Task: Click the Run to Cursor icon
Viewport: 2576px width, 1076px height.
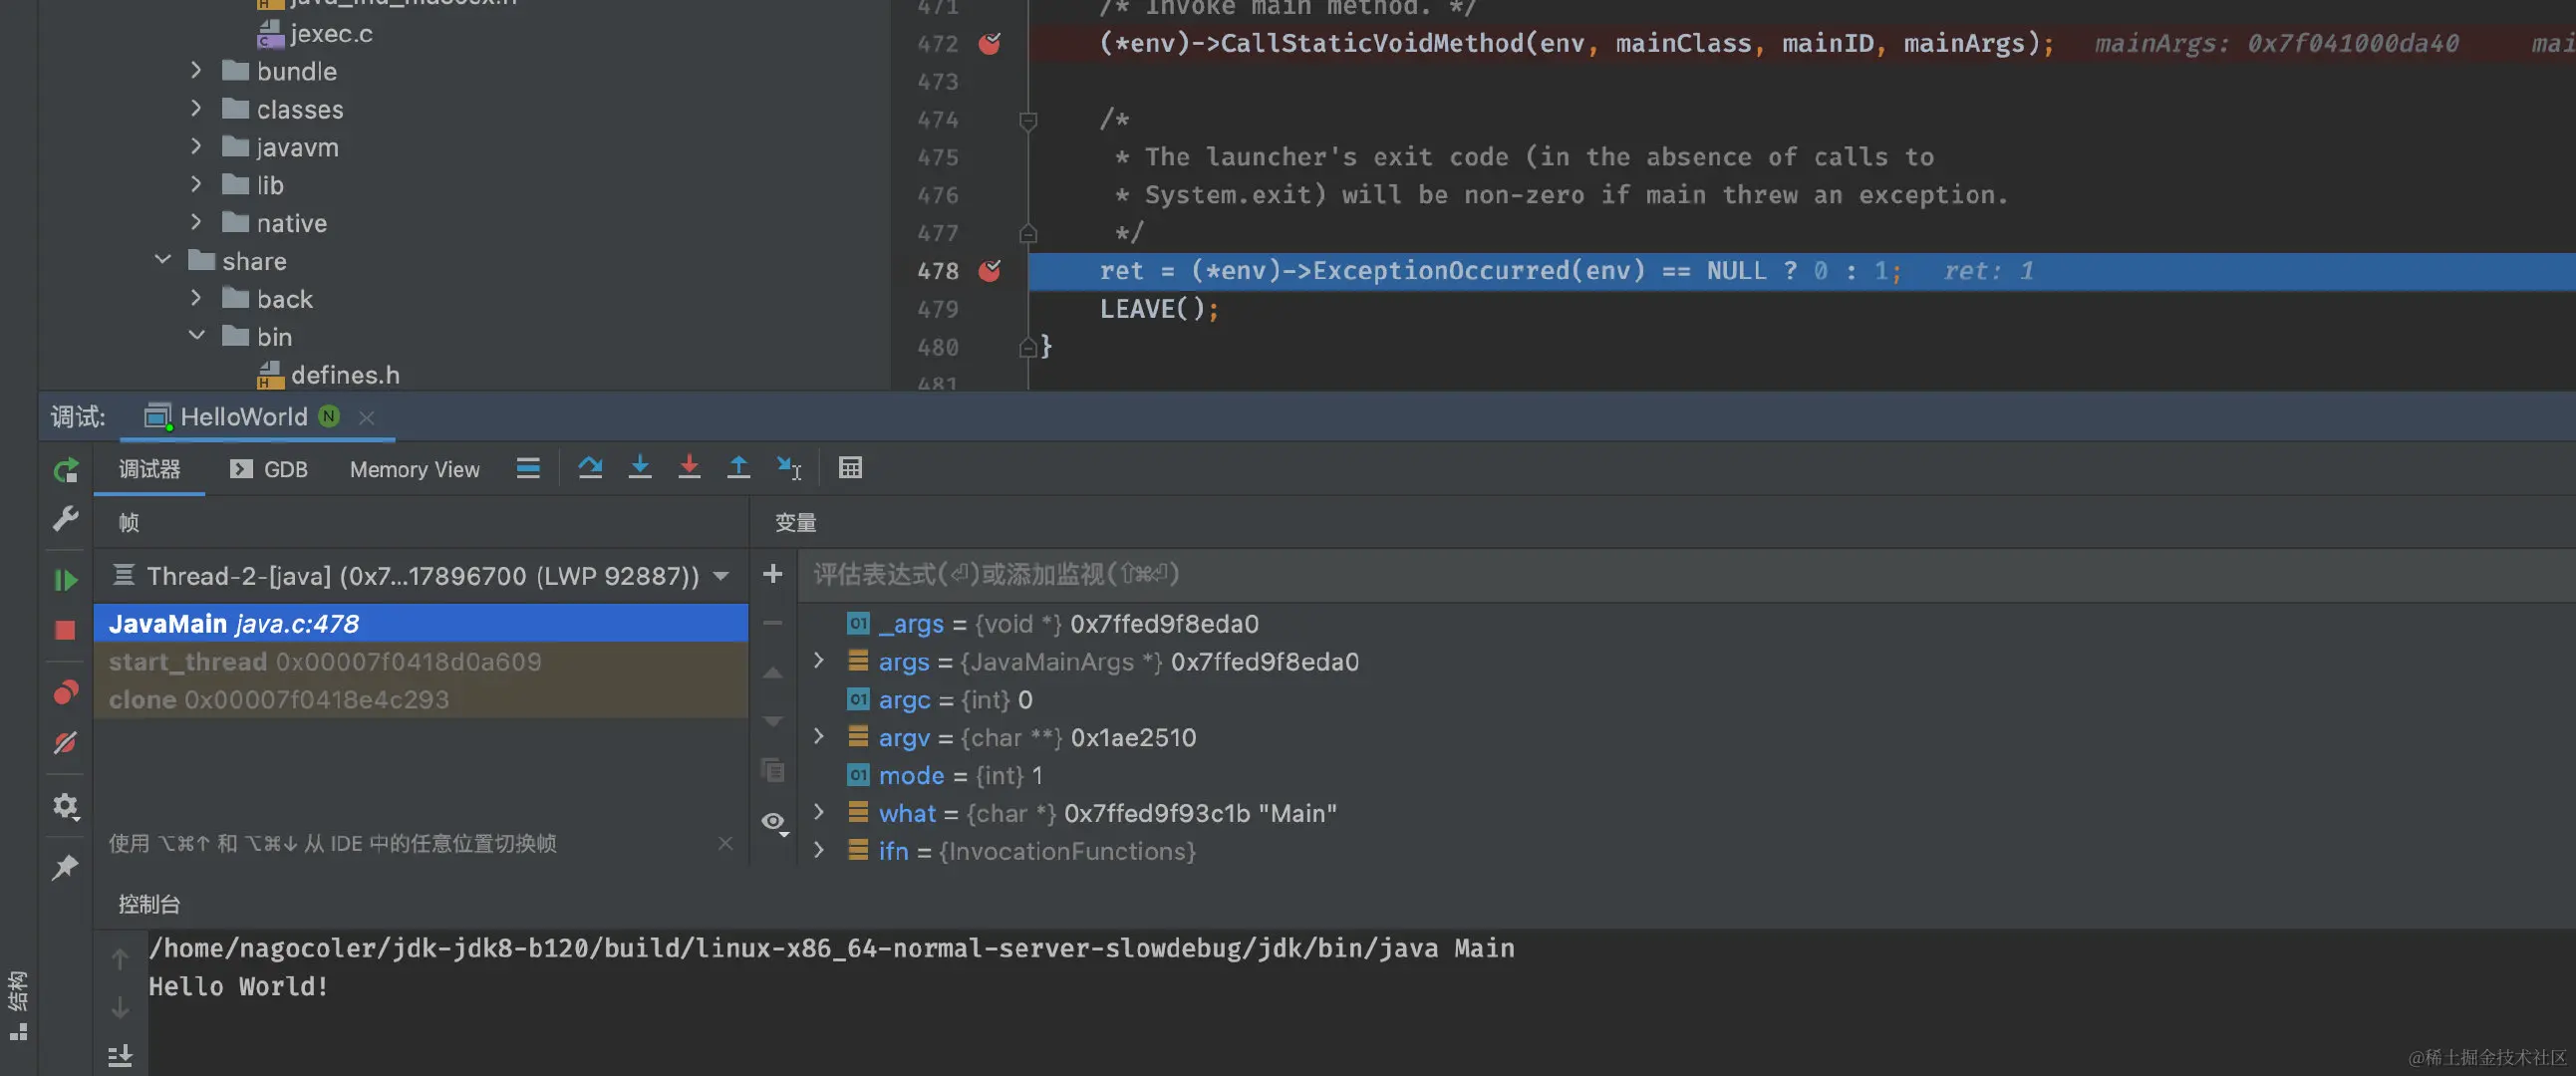Action: point(789,468)
